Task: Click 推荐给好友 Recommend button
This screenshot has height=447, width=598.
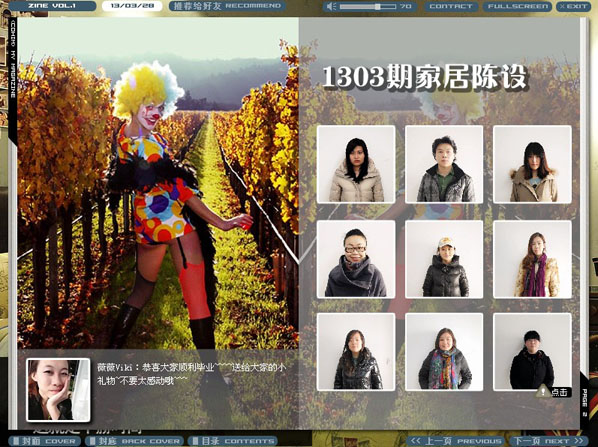Action: (227, 6)
